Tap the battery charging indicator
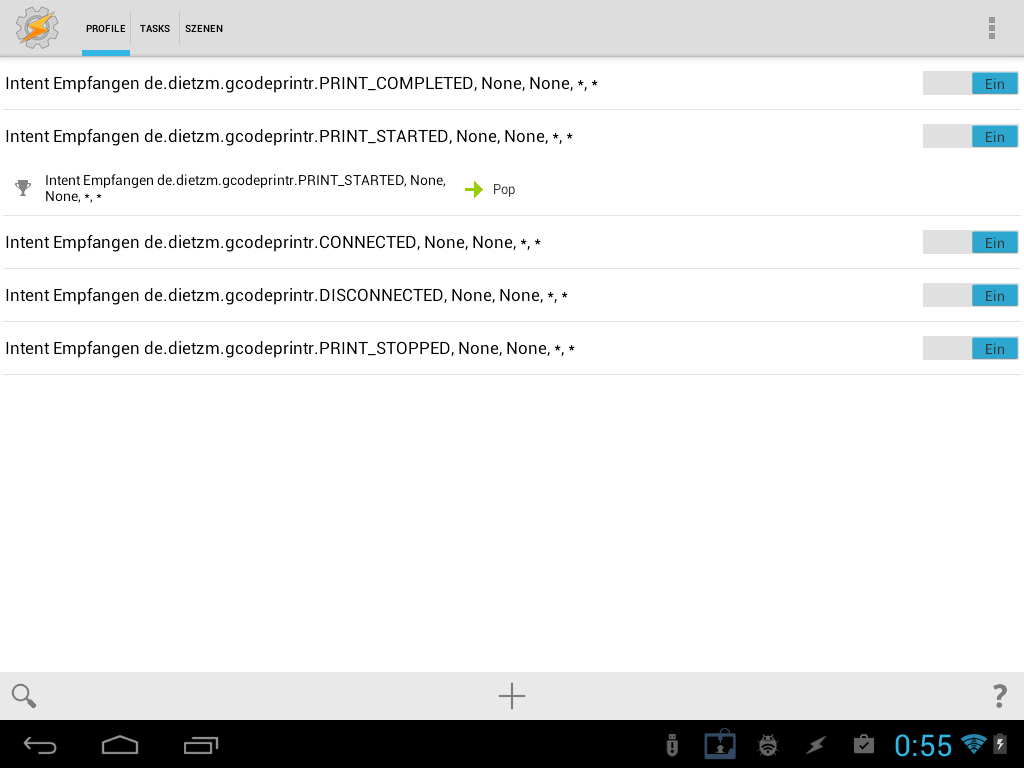 pos(1000,744)
